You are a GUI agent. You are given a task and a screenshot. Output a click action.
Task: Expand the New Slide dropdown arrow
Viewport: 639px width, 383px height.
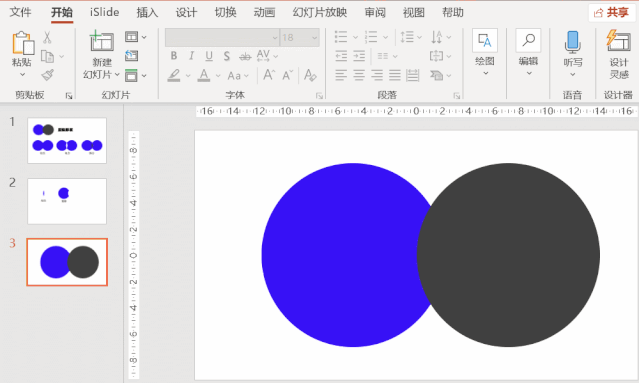point(117,75)
